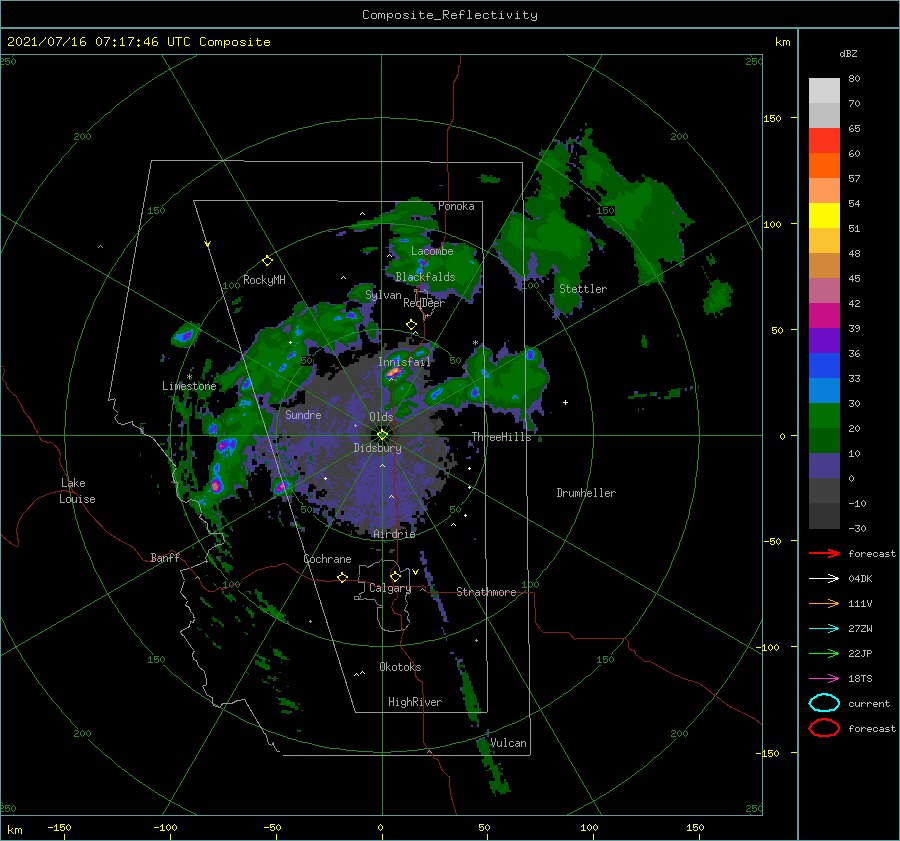Click the red forecast arrow in legend
The width and height of the screenshot is (900, 841).
pyautogui.click(x=824, y=553)
